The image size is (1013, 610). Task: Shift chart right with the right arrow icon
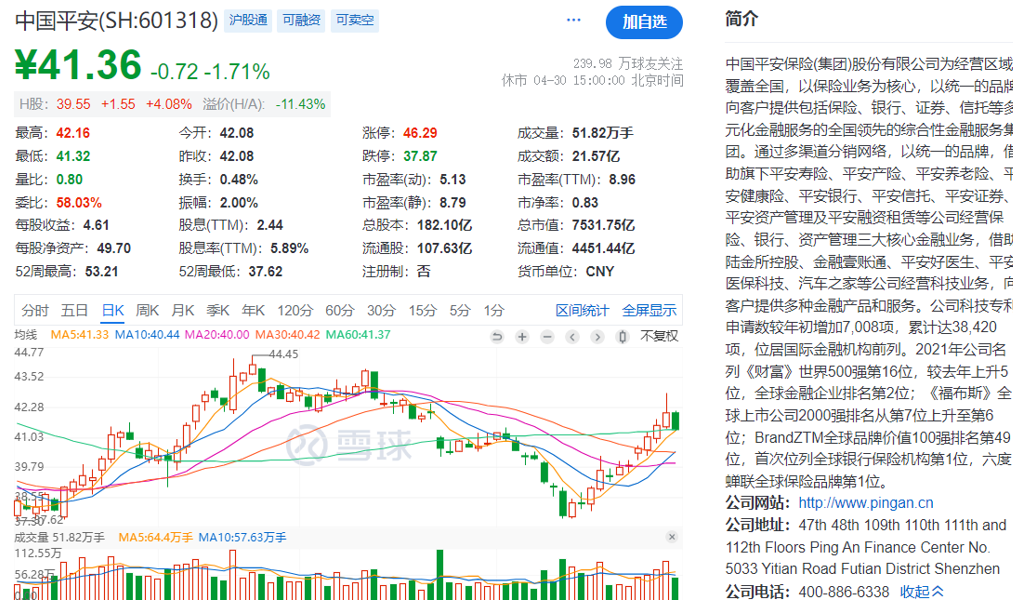click(598, 337)
